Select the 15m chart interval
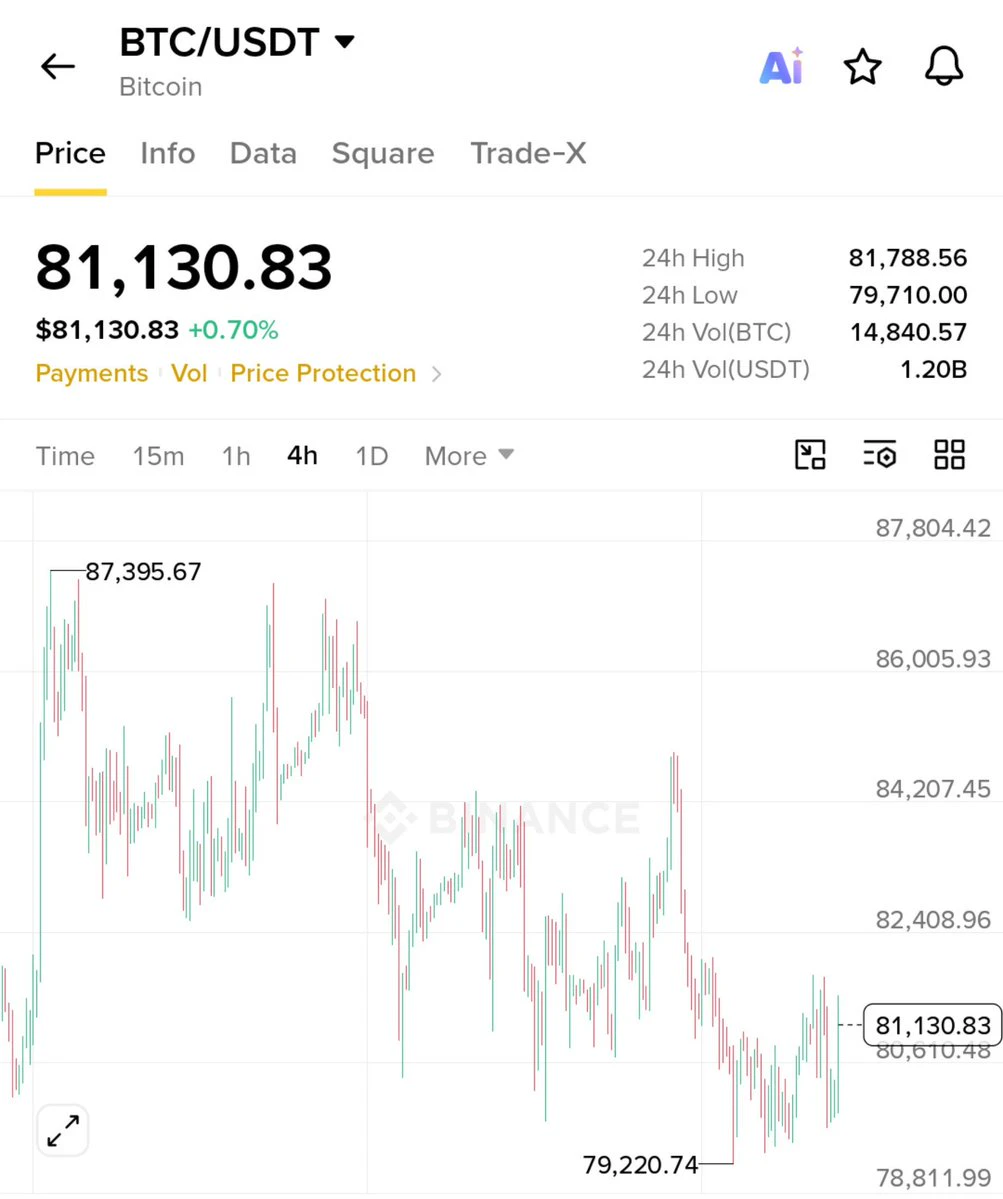The height and width of the screenshot is (1199, 1003). click(x=158, y=456)
